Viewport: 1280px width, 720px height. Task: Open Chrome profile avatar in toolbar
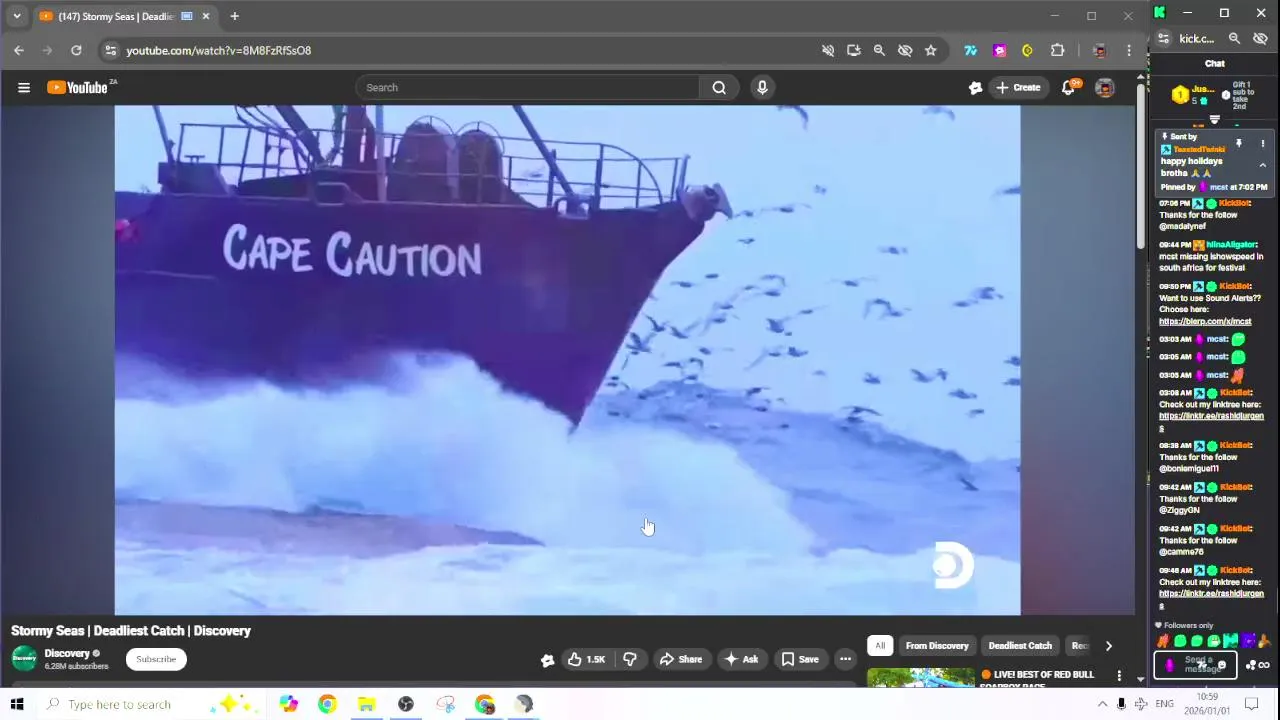coord(1099,50)
